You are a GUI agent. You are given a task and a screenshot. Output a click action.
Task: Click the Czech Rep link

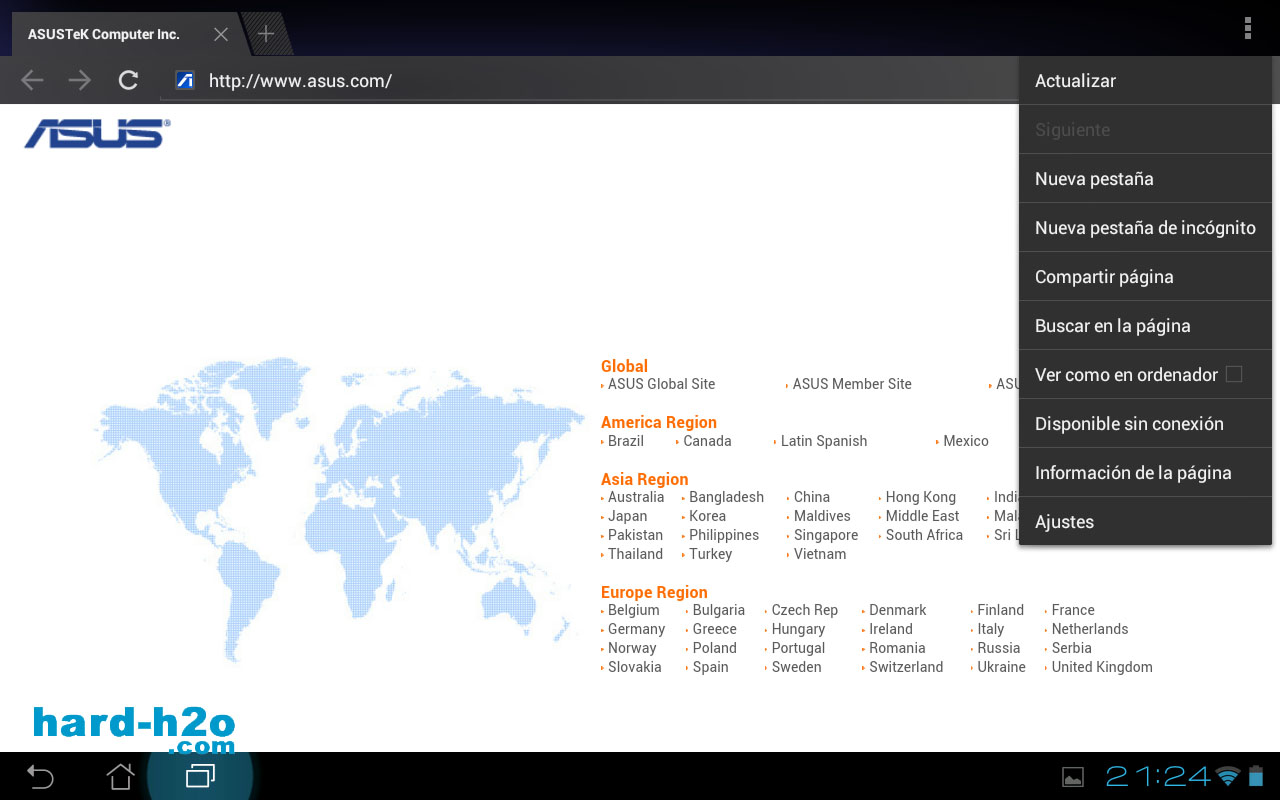(805, 610)
